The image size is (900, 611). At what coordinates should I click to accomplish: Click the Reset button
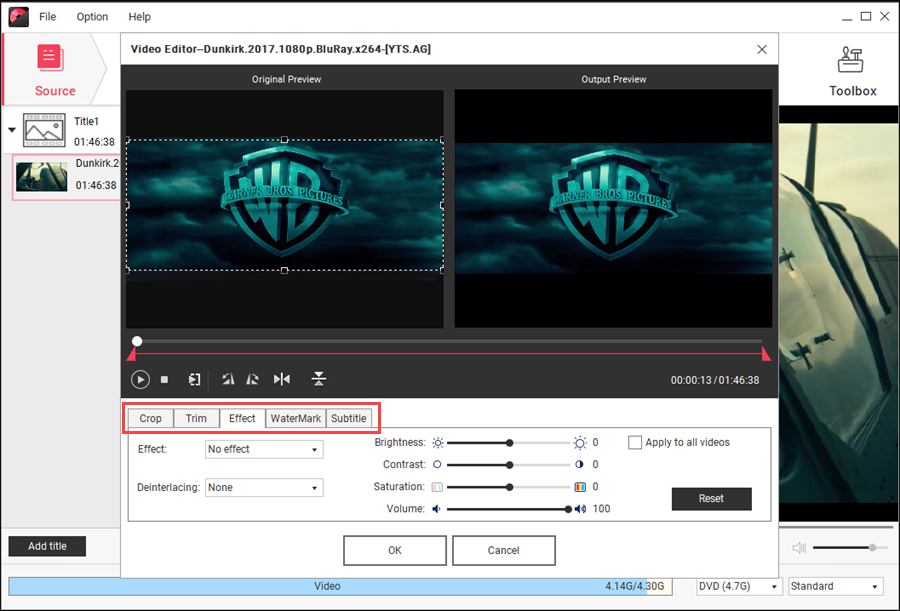click(x=712, y=499)
